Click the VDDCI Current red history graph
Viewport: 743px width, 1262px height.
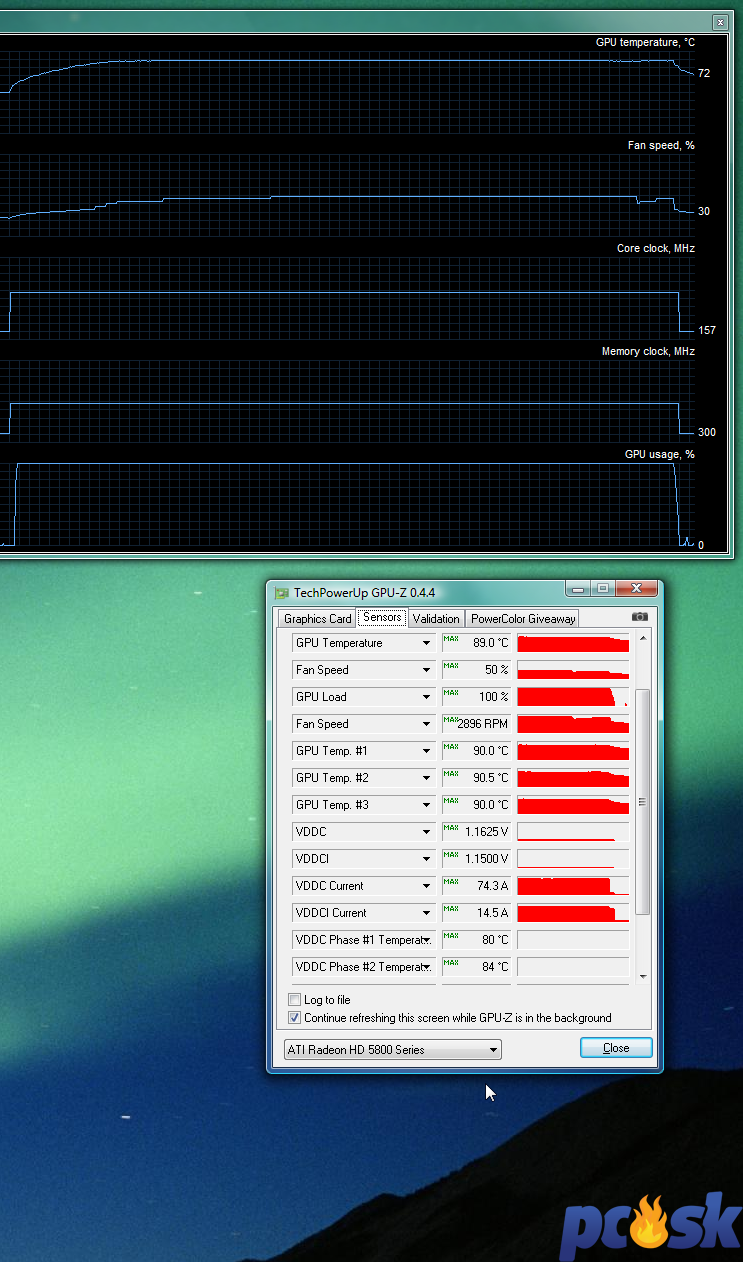click(x=573, y=913)
